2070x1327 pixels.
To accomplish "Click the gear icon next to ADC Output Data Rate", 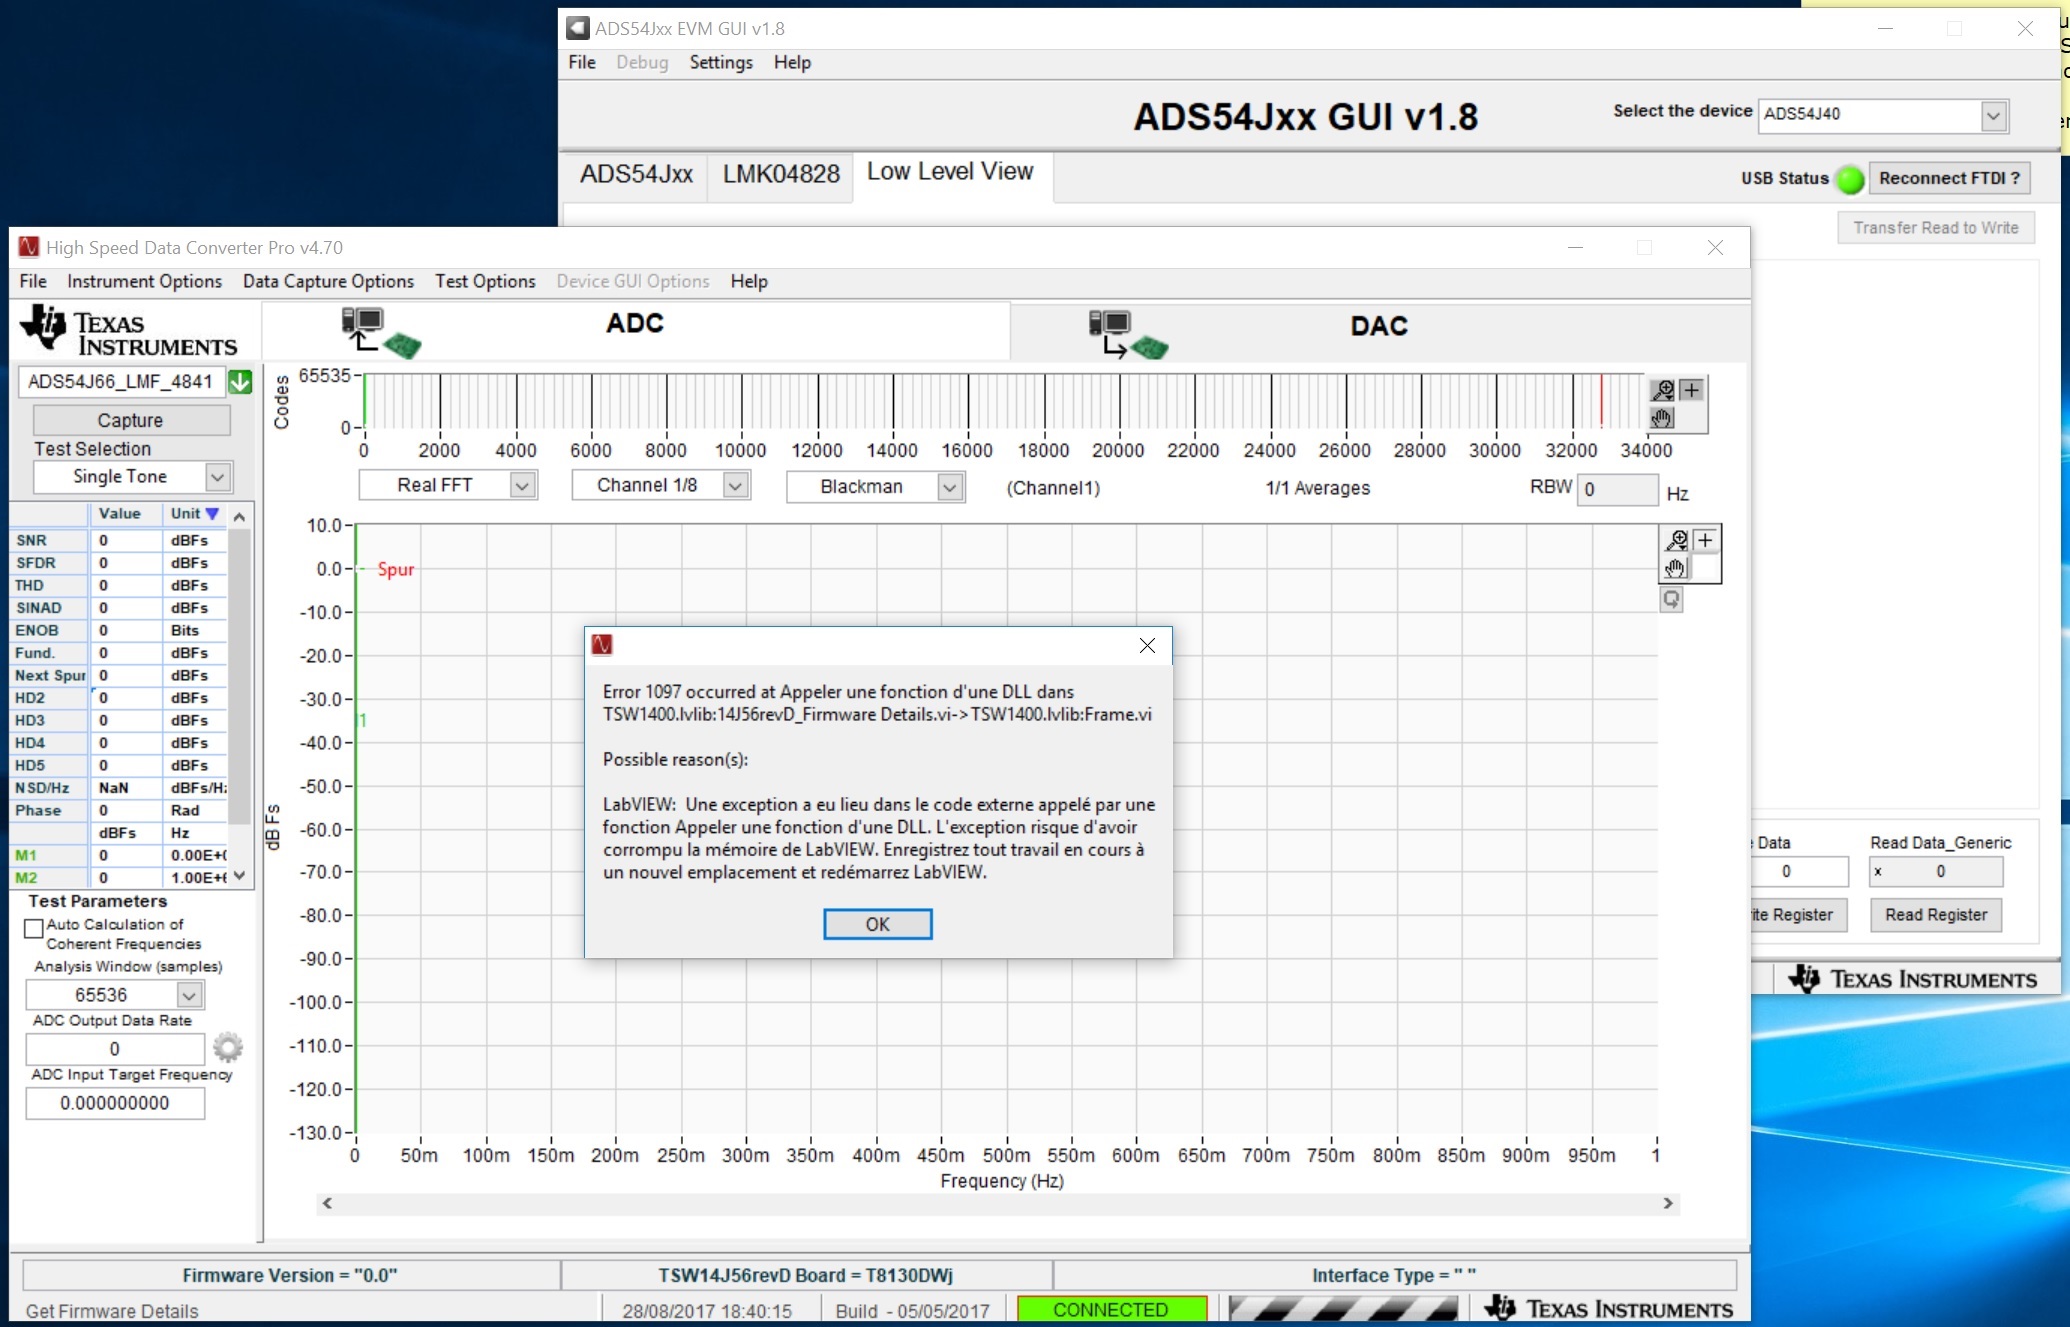I will click(x=228, y=1047).
